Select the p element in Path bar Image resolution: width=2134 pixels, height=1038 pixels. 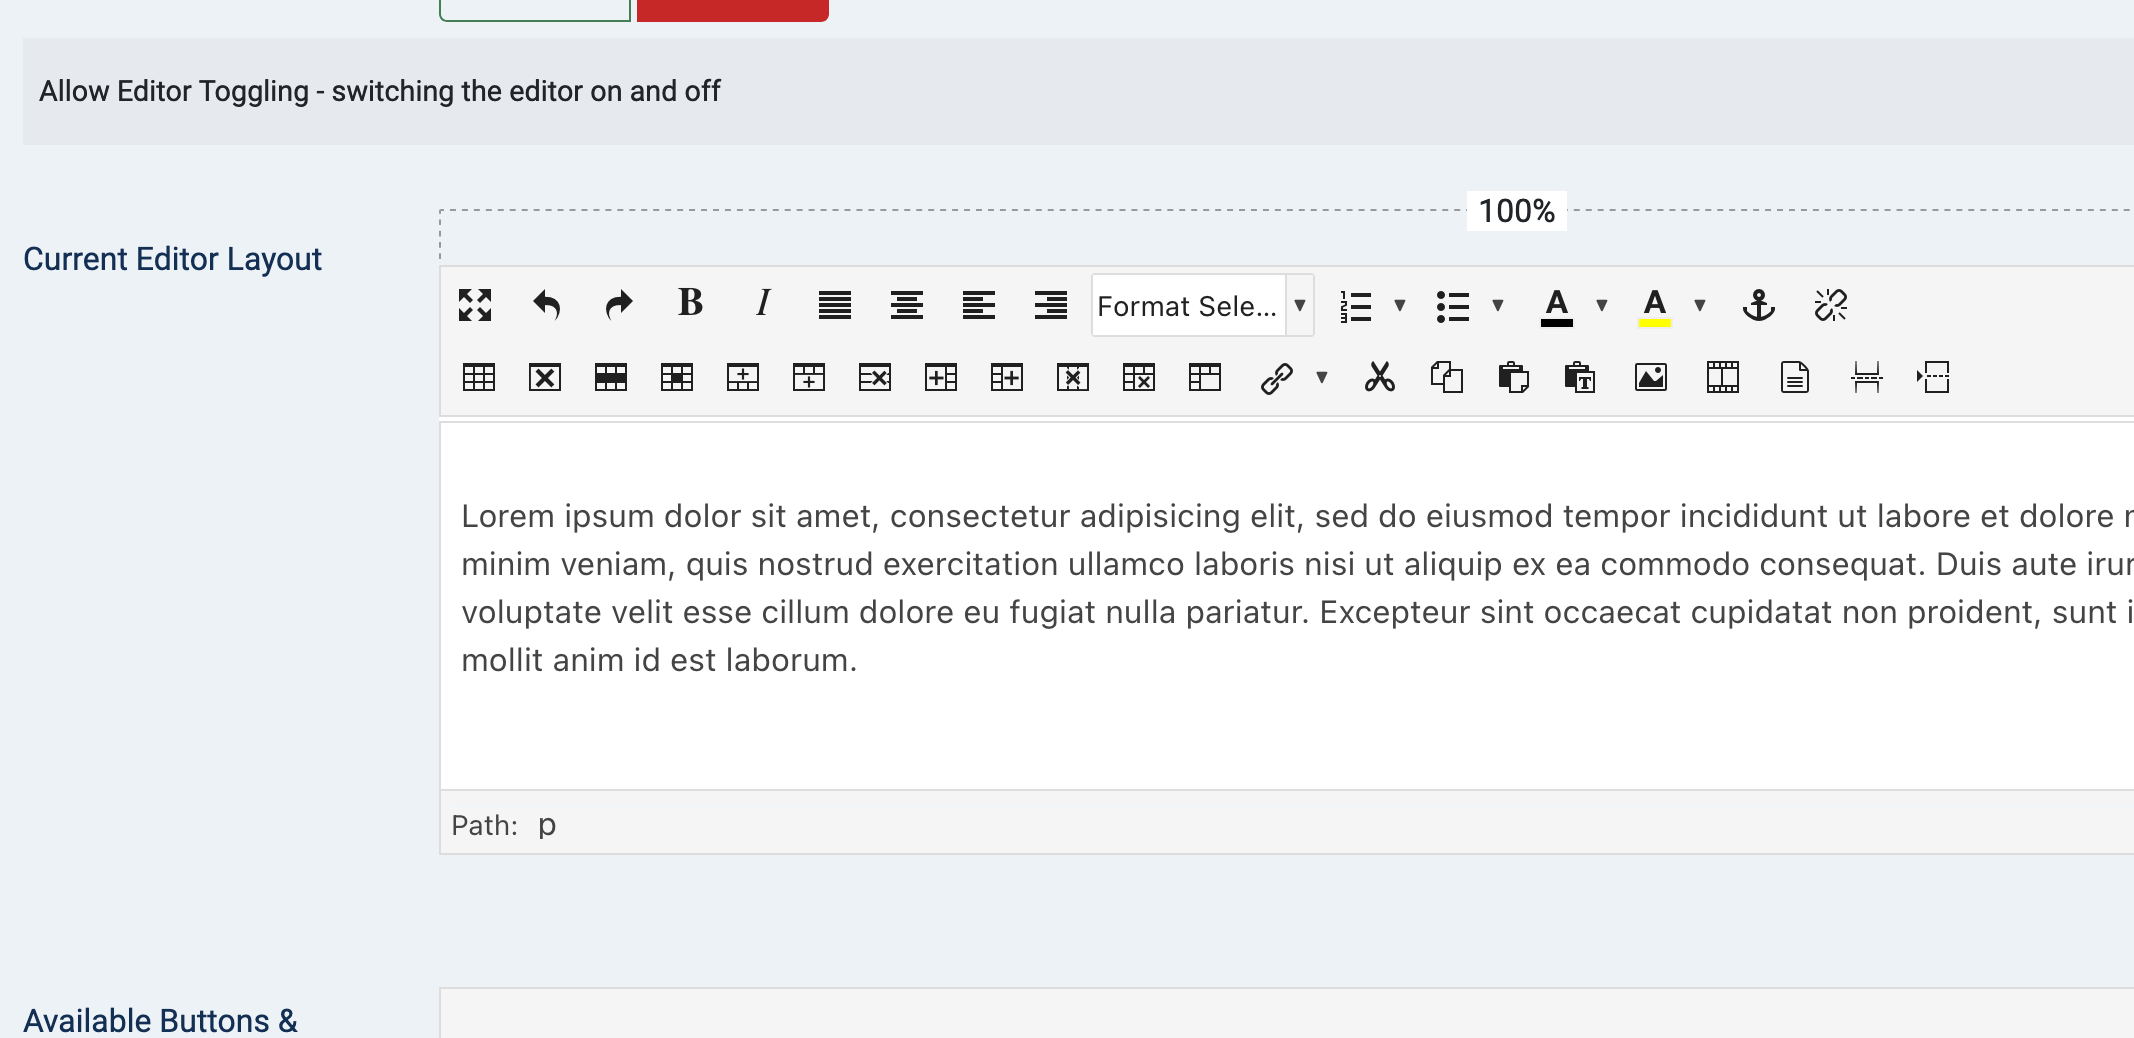[x=547, y=824]
